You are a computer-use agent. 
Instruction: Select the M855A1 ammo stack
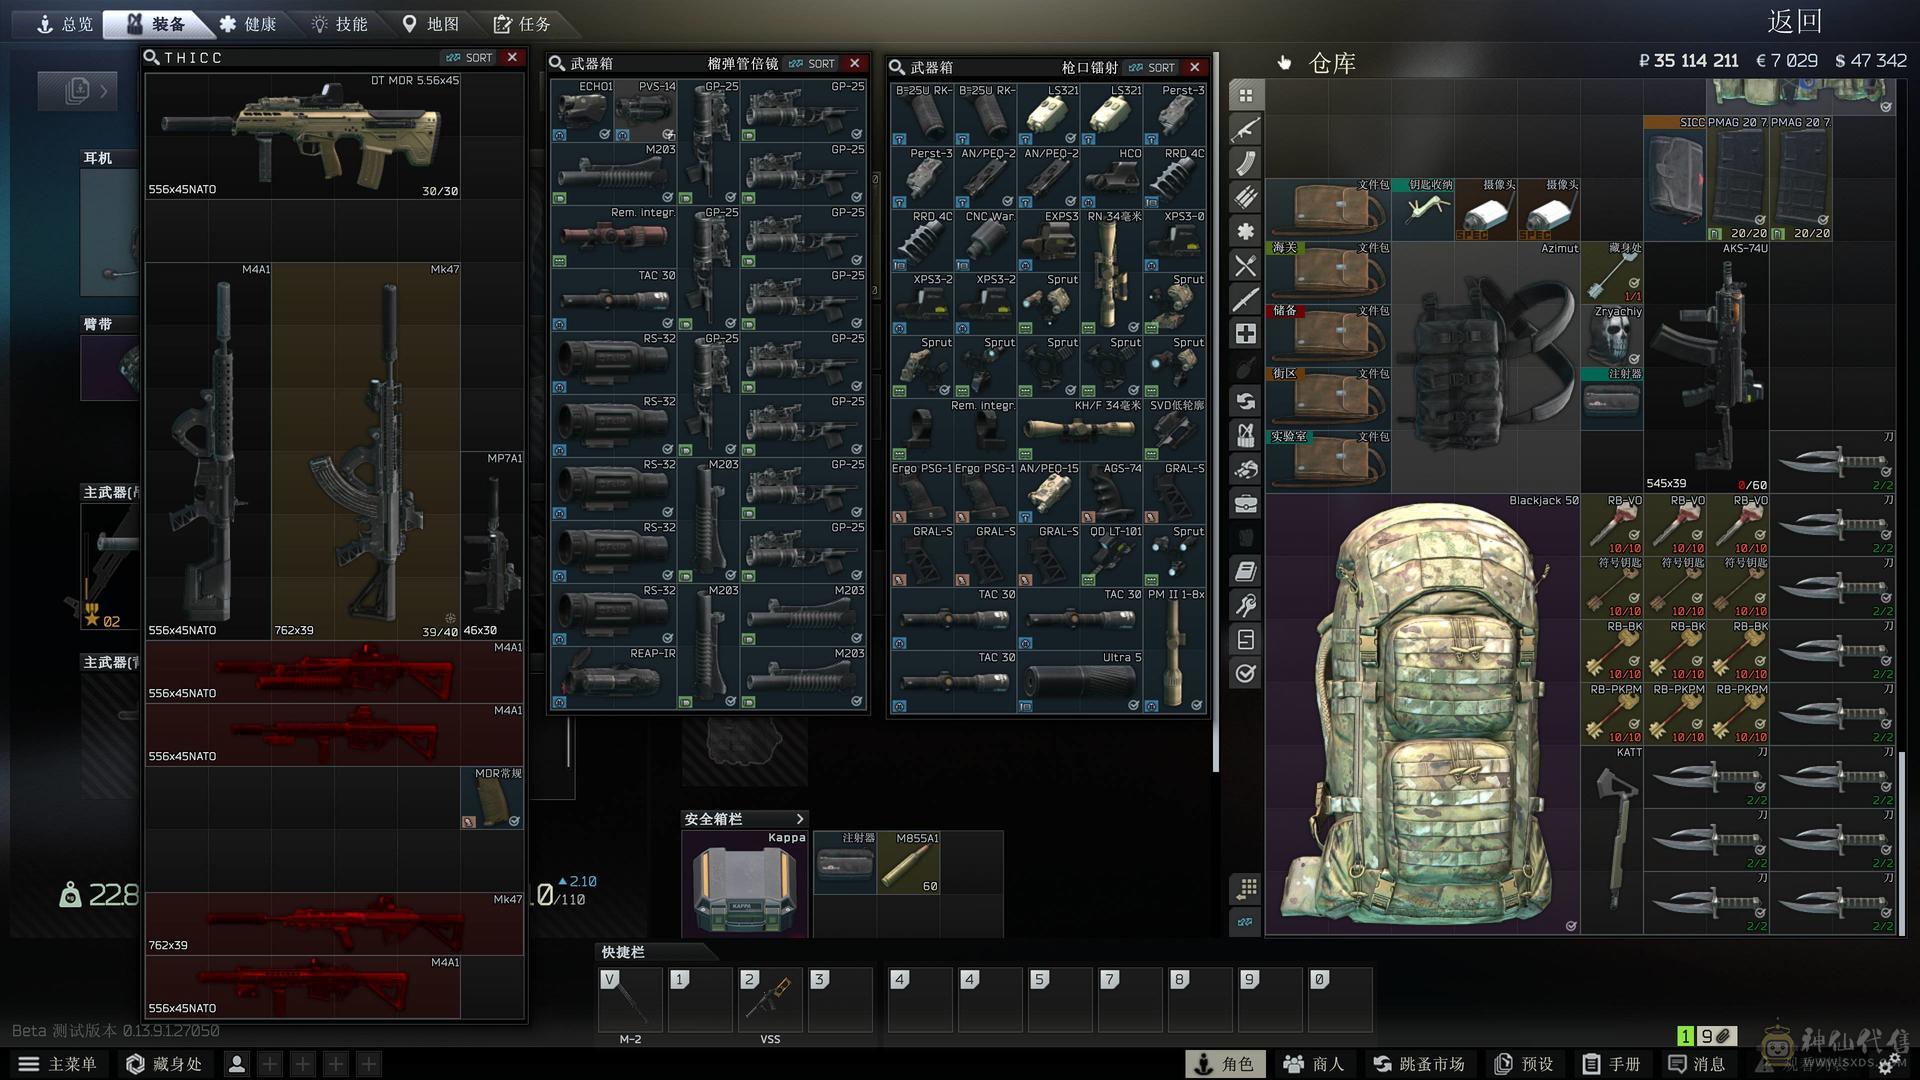point(909,863)
